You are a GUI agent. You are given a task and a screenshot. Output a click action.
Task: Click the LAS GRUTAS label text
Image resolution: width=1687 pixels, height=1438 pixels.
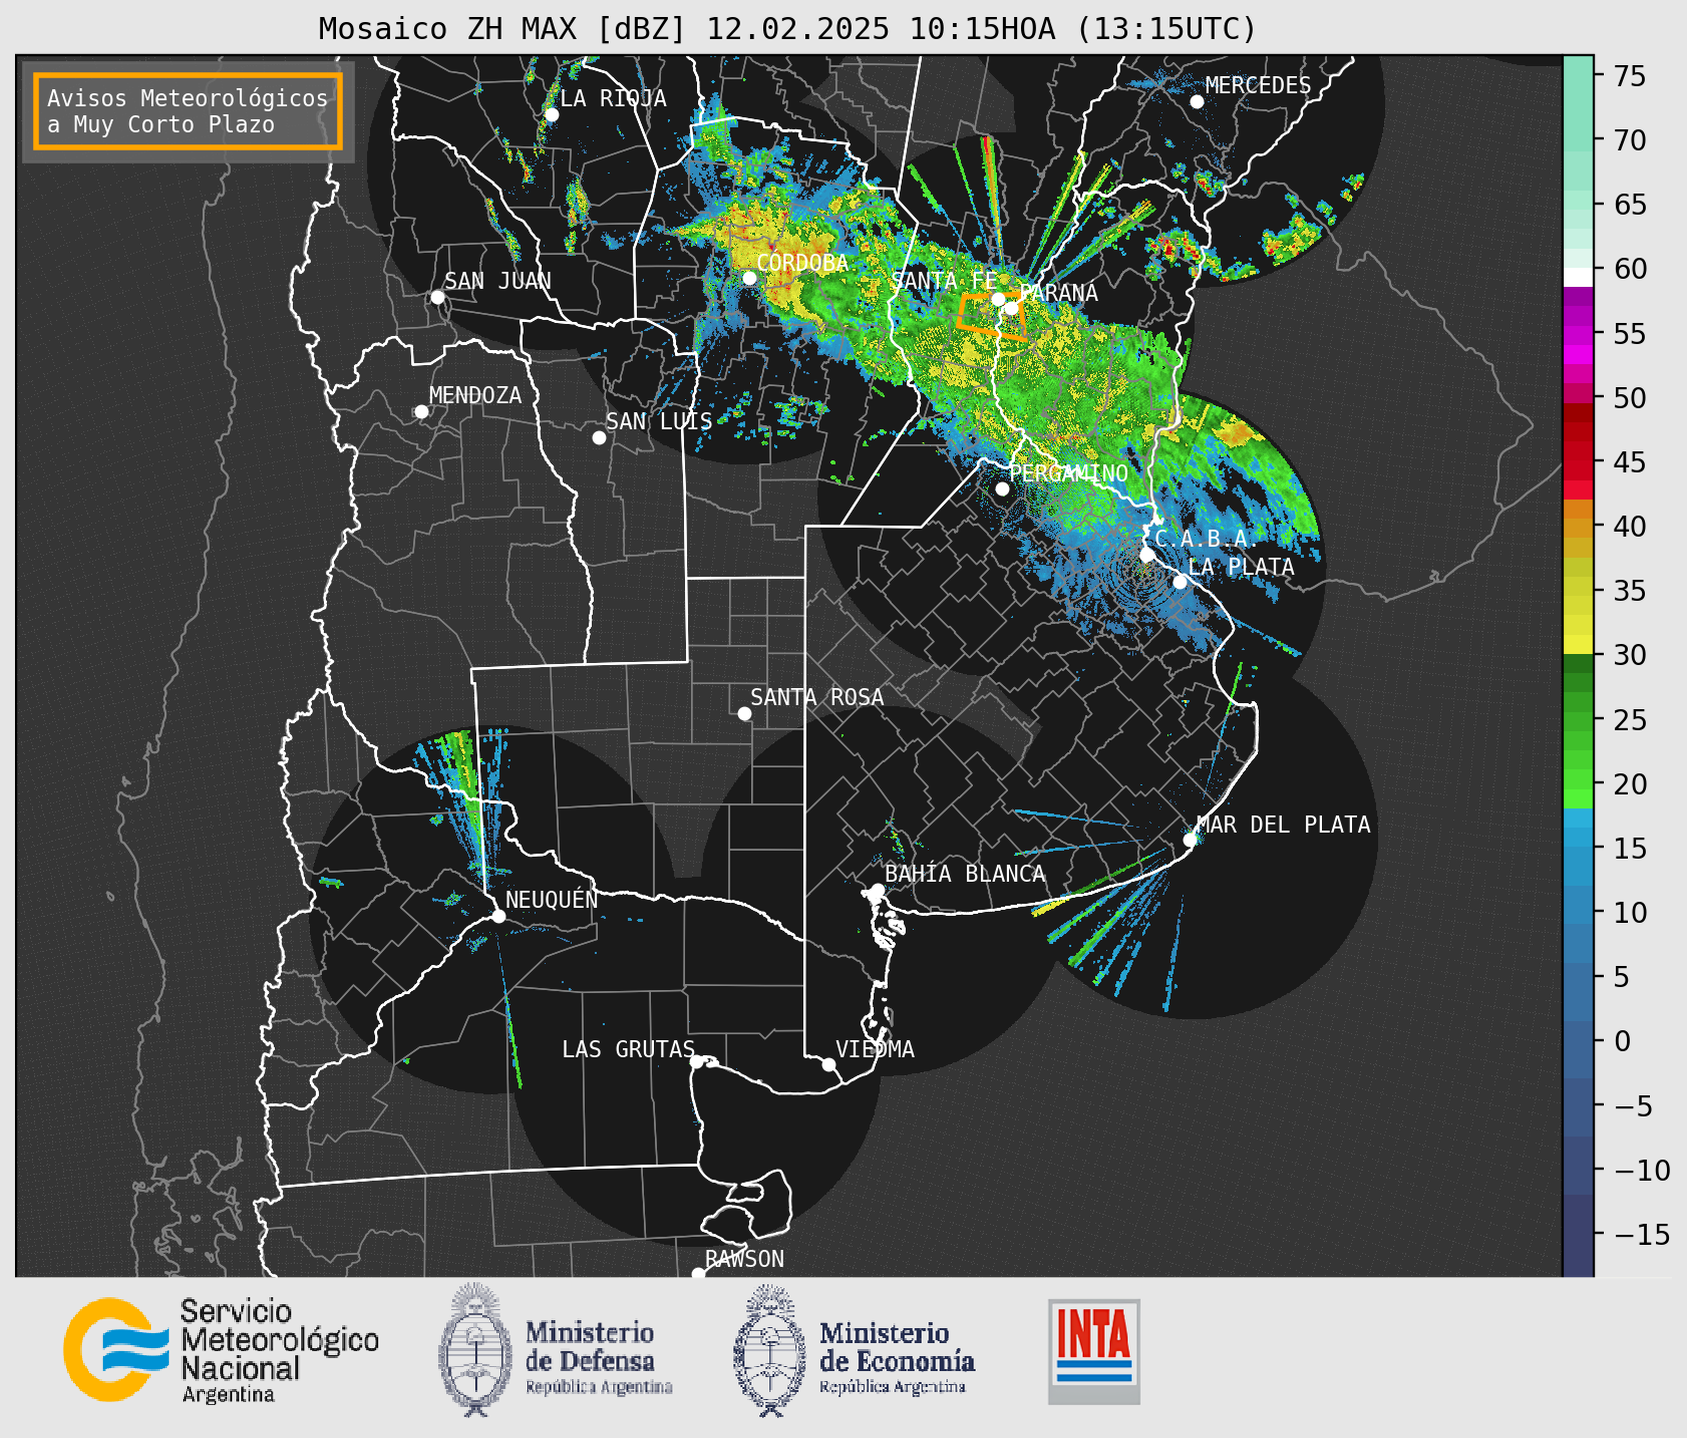pos(628,1049)
